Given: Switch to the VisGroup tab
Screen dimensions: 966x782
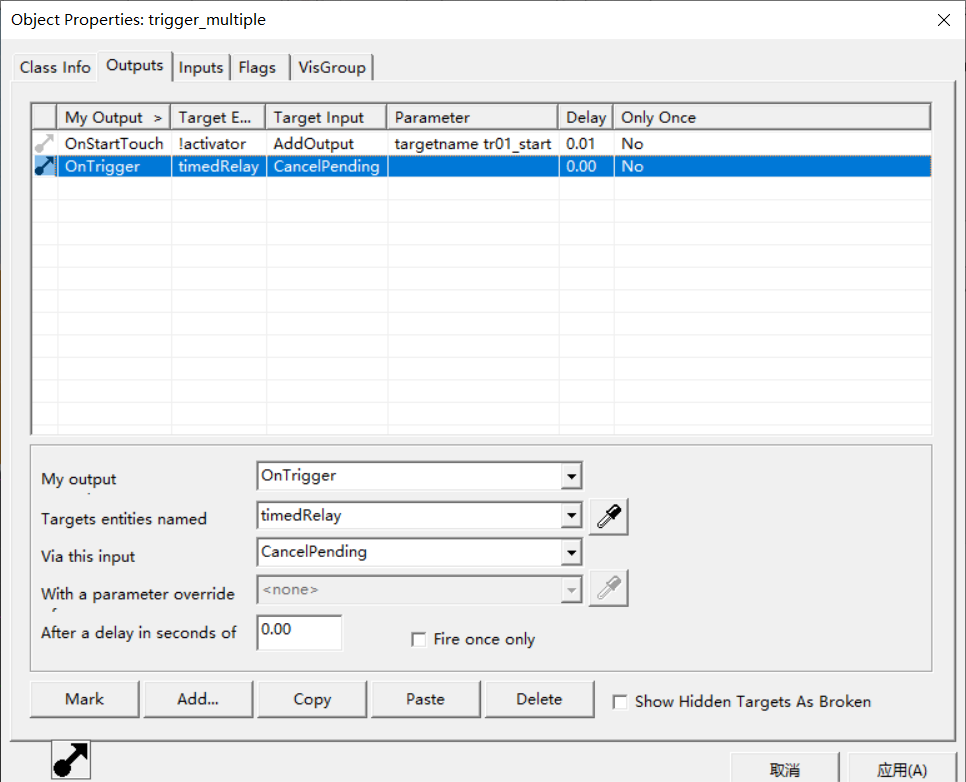Looking at the screenshot, I should pyautogui.click(x=332, y=67).
